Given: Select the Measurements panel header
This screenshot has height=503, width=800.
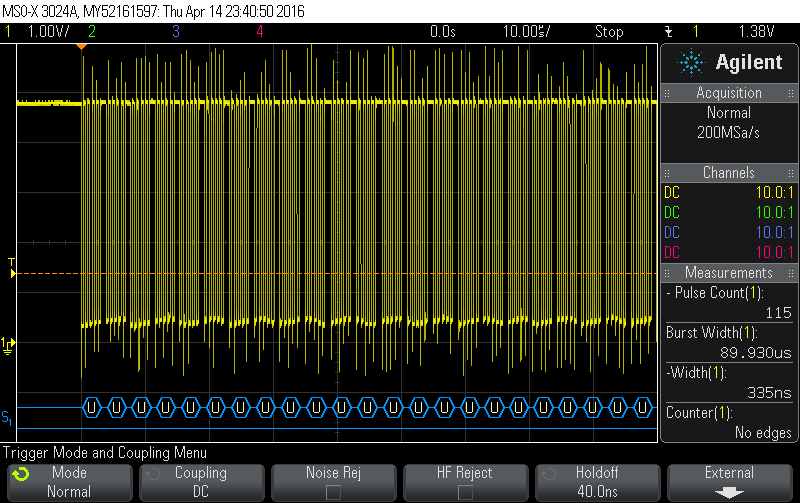Looking at the screenshot, I should tap(729, 273).
